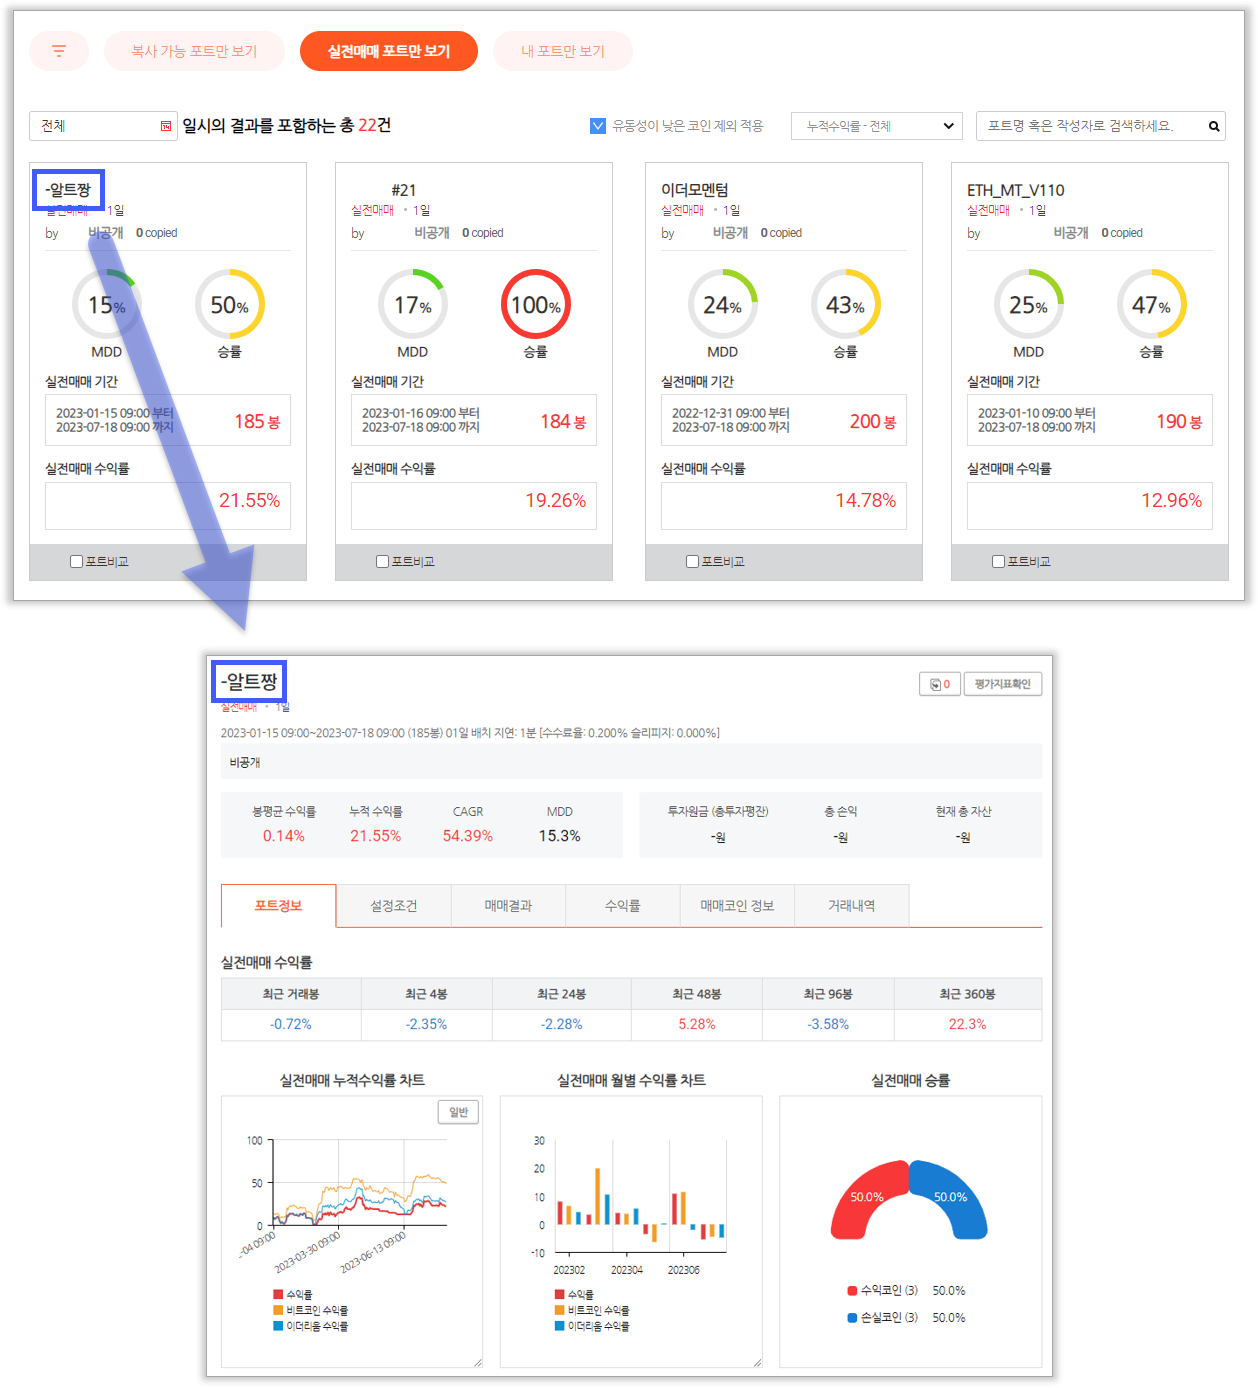Switch to the 설정조건 tab
Image resolution: width=1258 pixels, height=1388 pixels.
pos(393,906)
